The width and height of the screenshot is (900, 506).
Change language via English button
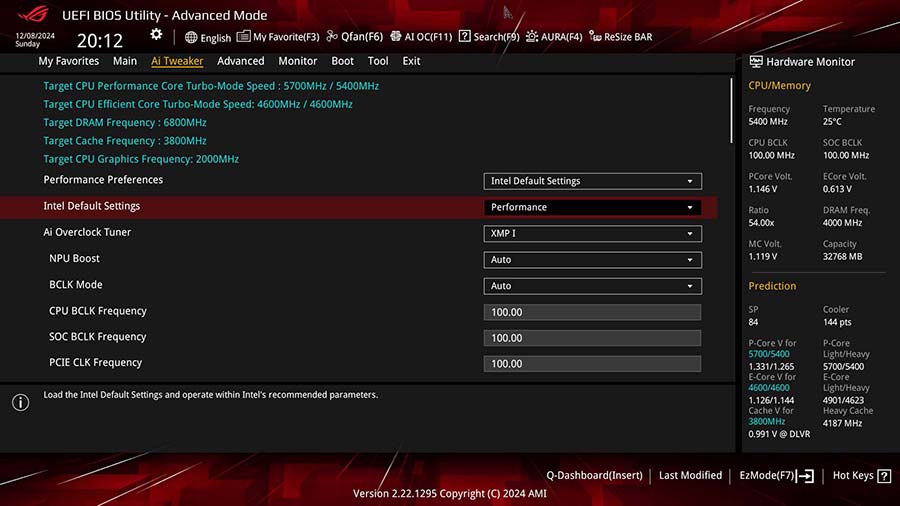(x=208, y=38)
